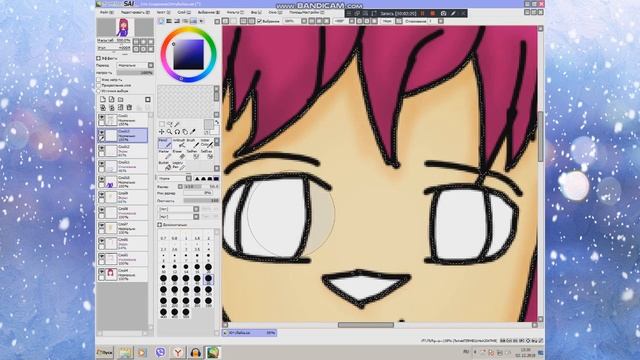Select the eyedropper color picker tool
Image resolution: width=640 pixels, height=360 pixels.
tap(193, 131)
